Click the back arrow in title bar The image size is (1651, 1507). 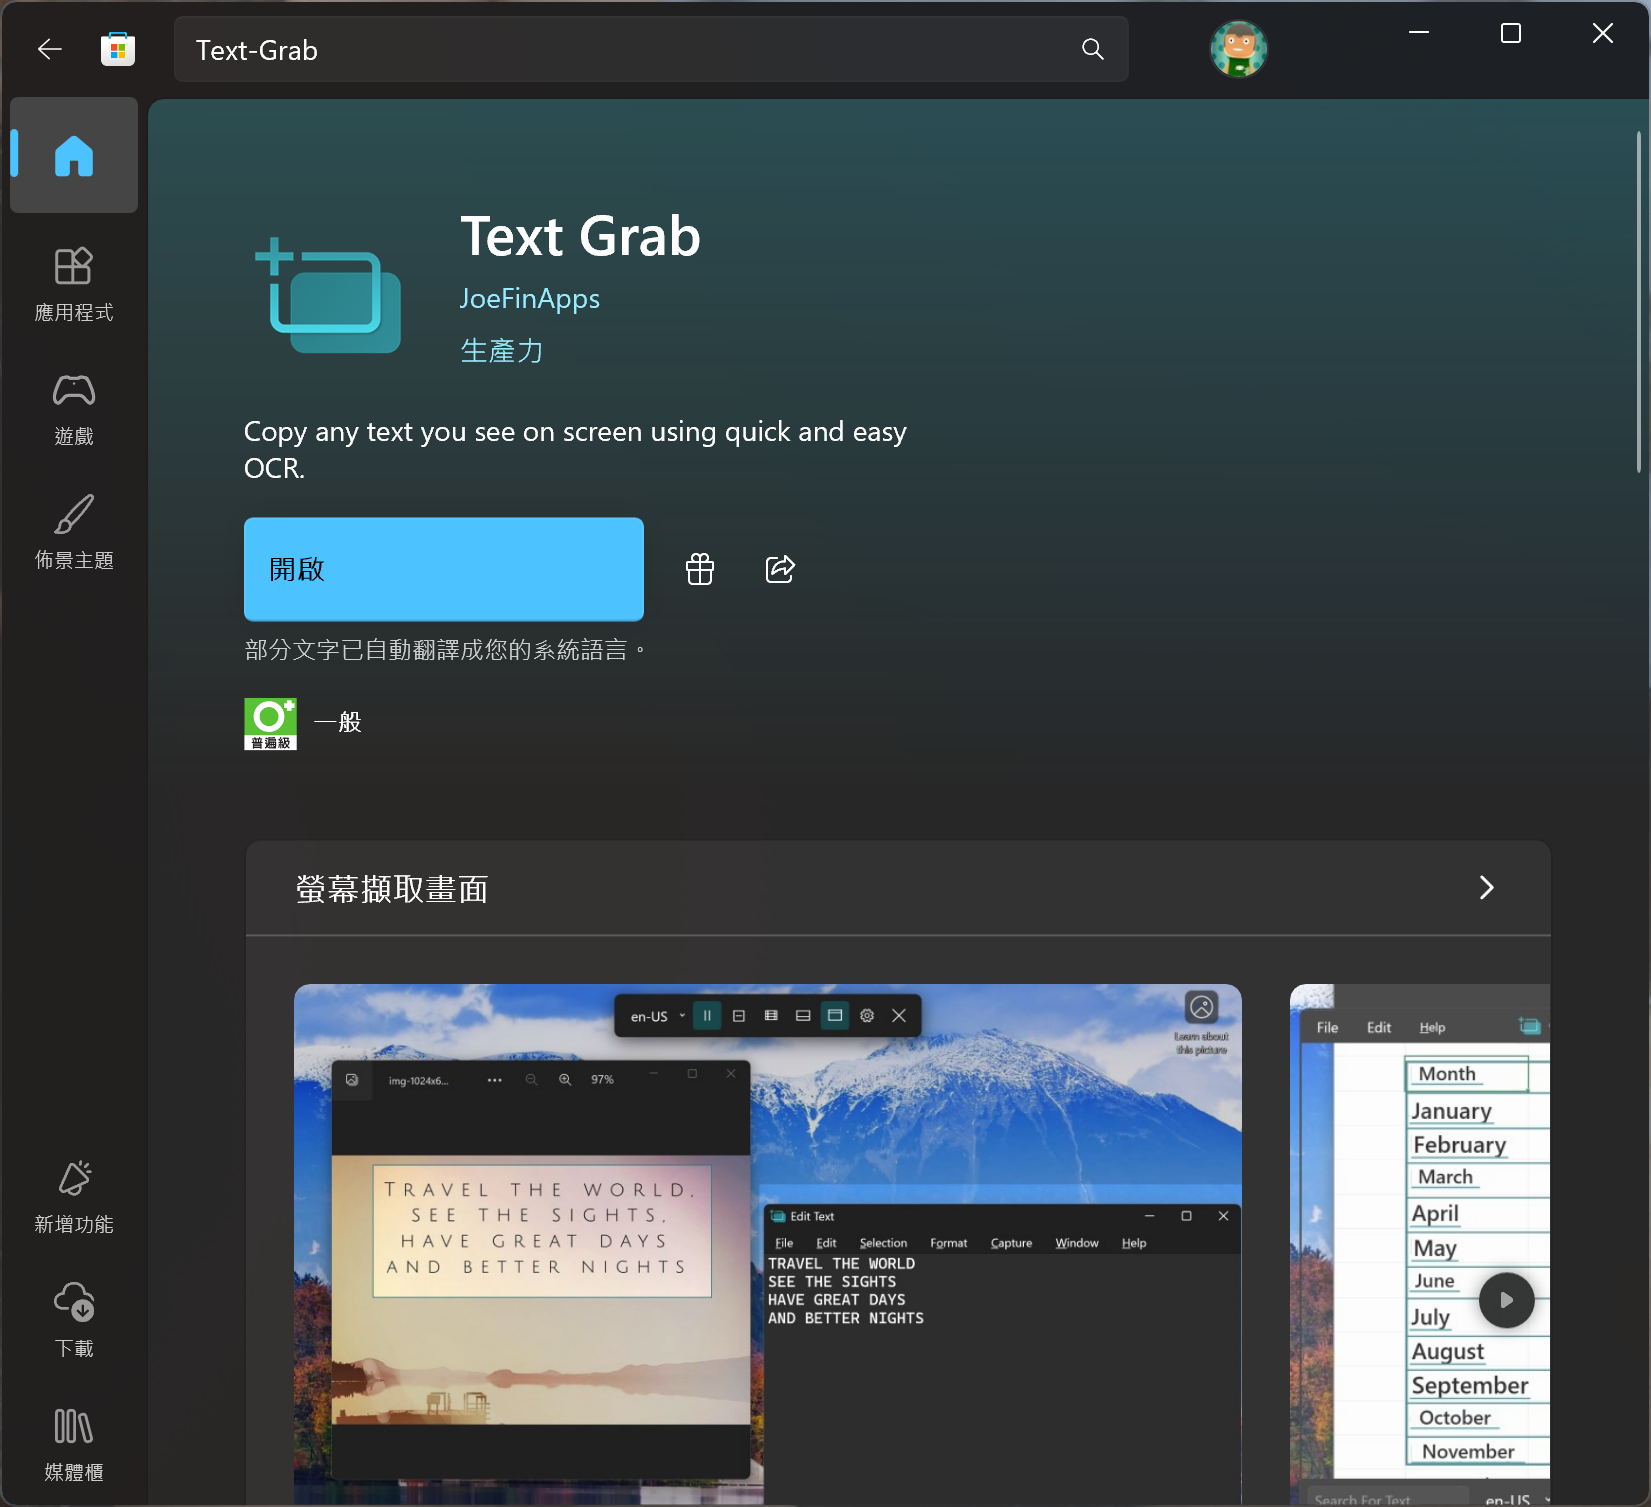click(x=49, y=49)
